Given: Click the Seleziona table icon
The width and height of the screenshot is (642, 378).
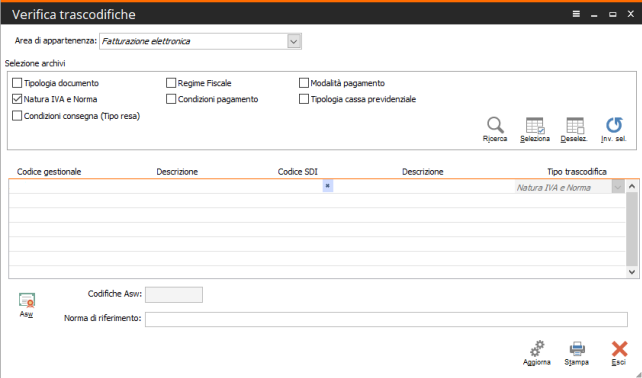Looking at the screenshot, I should click(x=535, y=125).
